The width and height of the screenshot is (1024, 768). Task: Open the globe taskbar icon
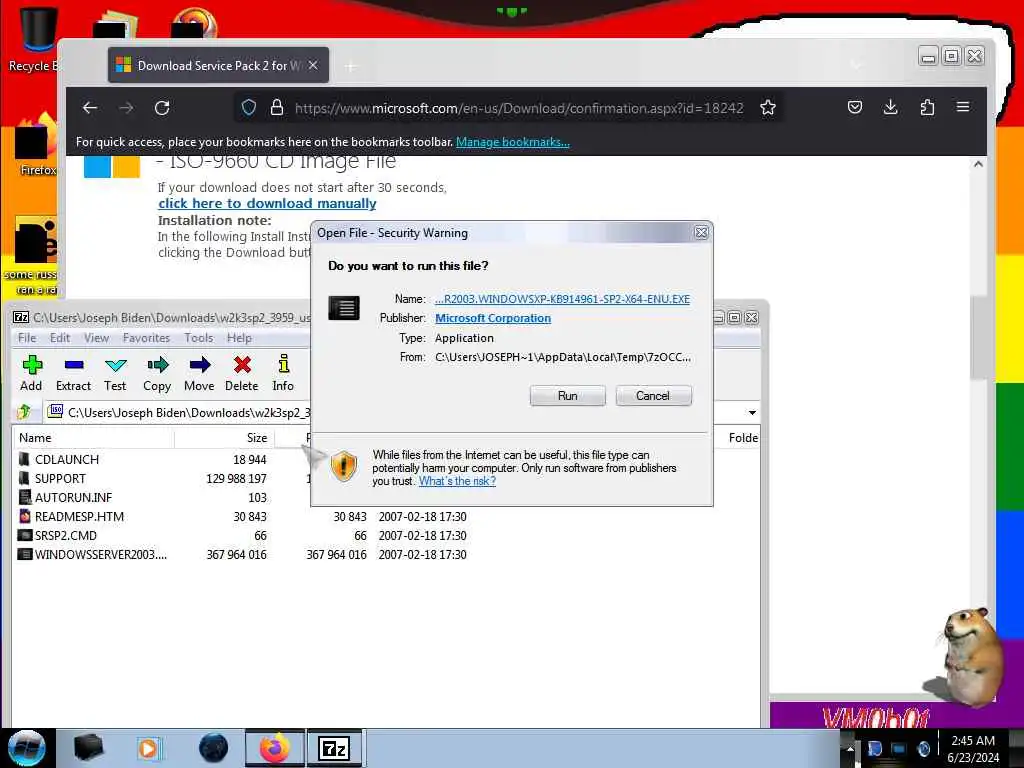(213, 748)
